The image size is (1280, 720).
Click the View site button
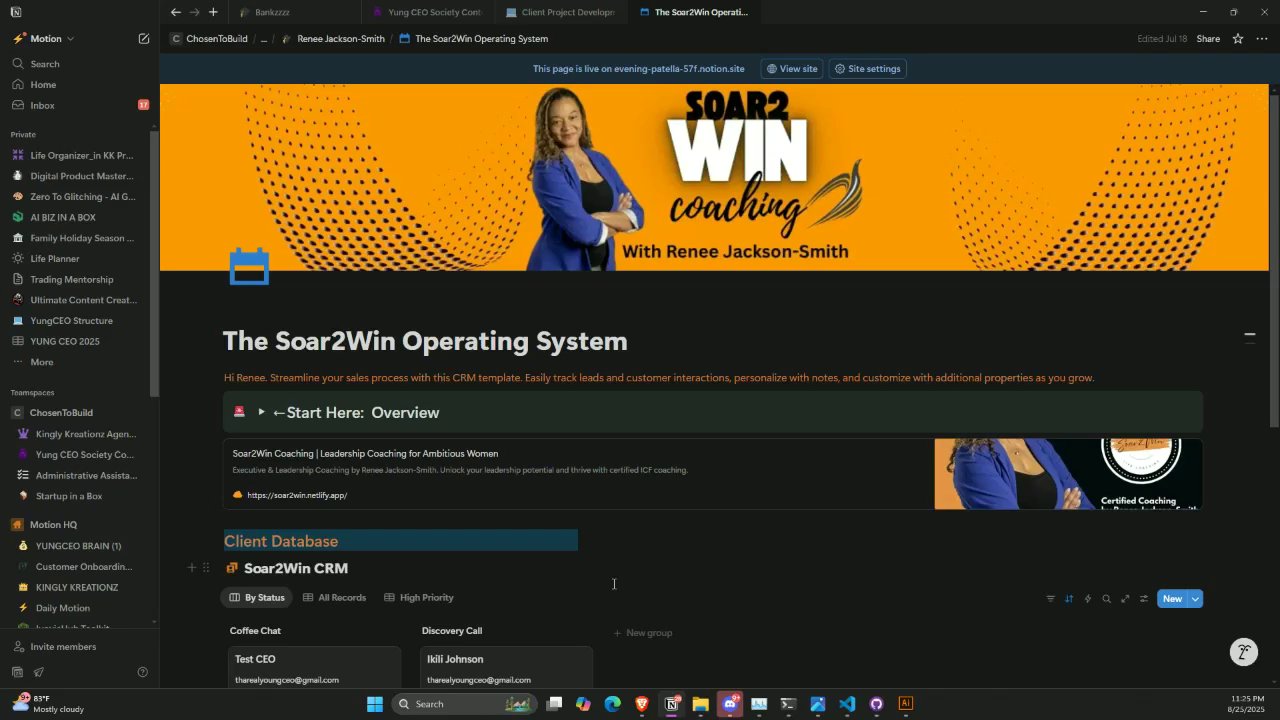point(791,69)
